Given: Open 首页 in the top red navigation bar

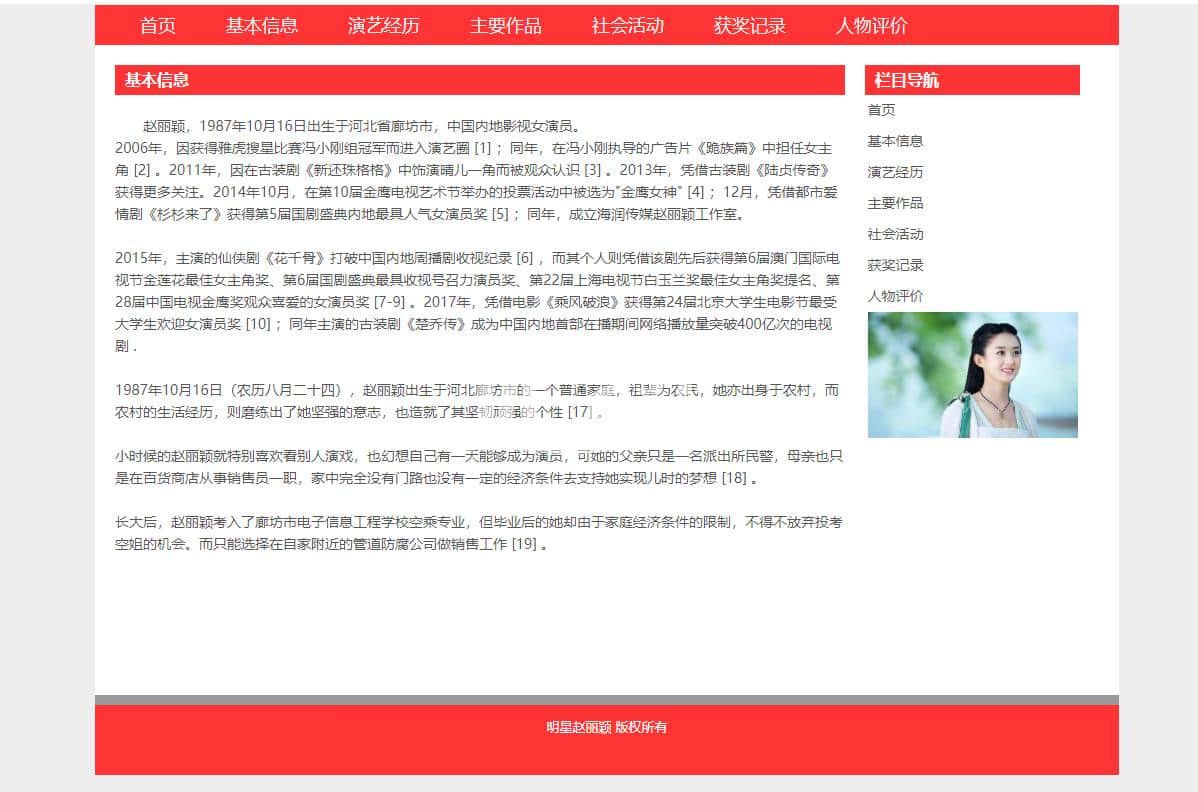Looking at the screenshot, I should click(158, 26).
